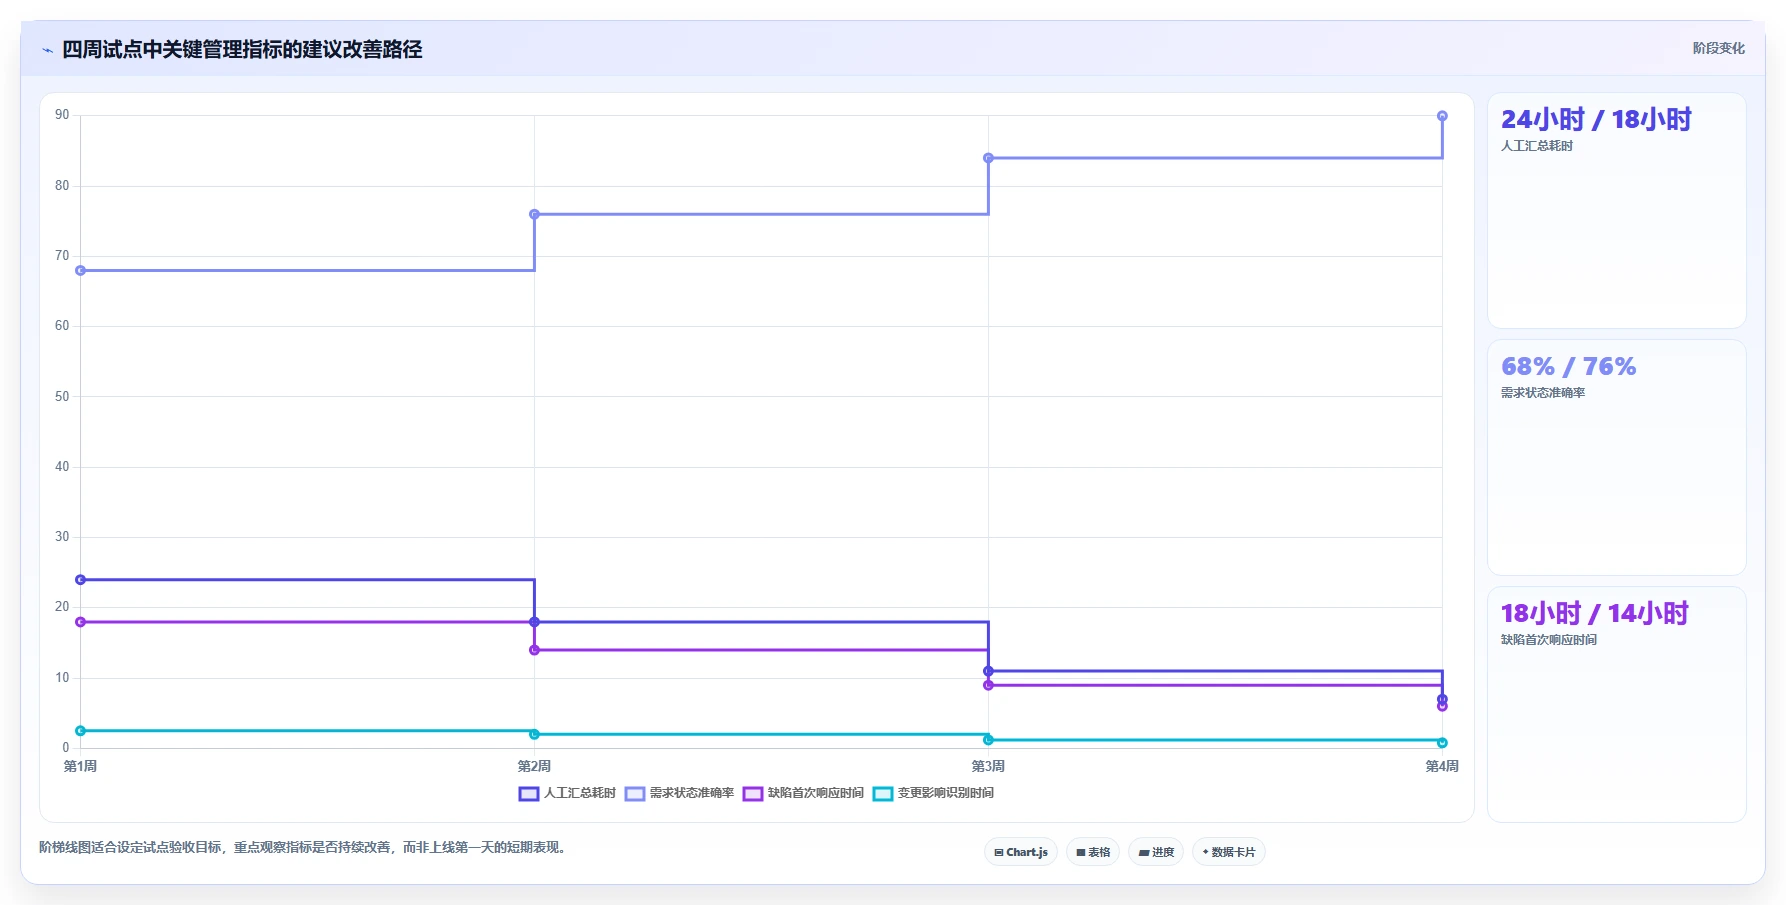Screen dimensions: 1786x905
Task: Click 需求状态准确率 data point at 第1周 (68)
Action: coord(81,270)
